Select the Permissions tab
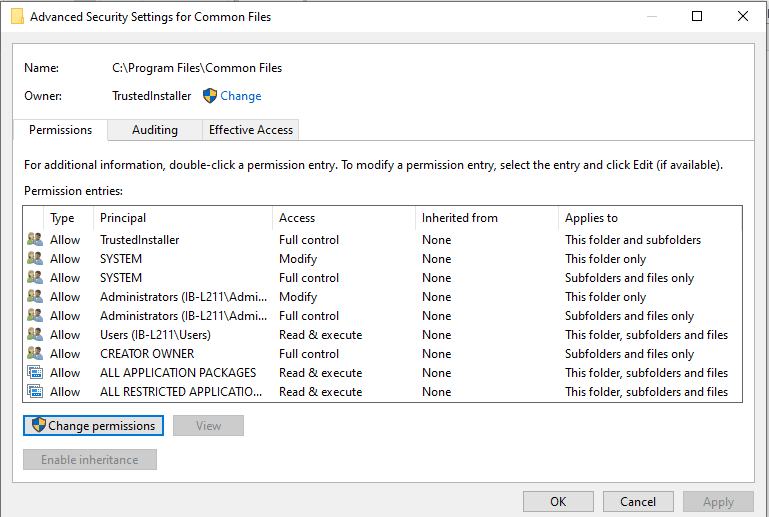Screen dimensions: 769x517 click(x=60, y=130)
